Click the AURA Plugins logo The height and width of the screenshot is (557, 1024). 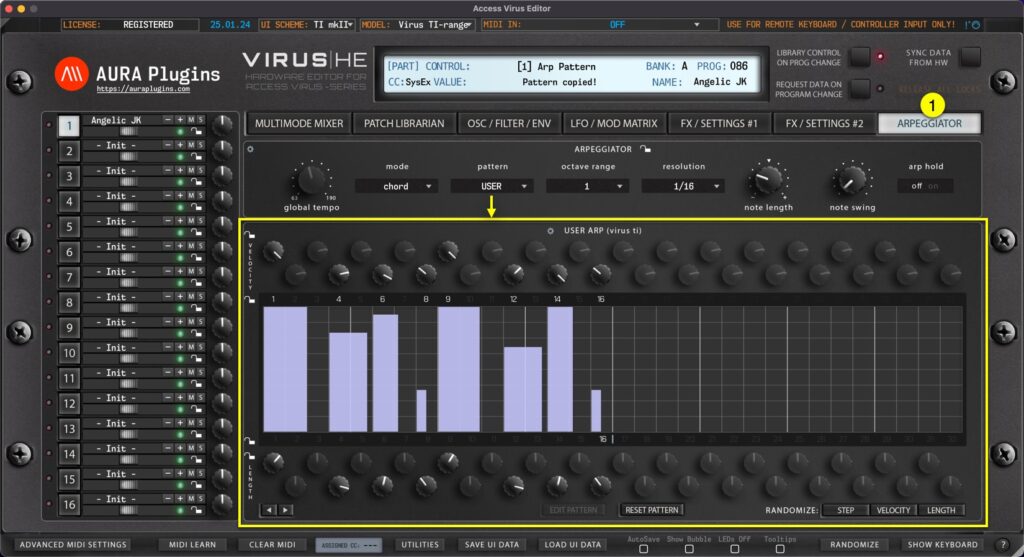click(x=71, y=73)
